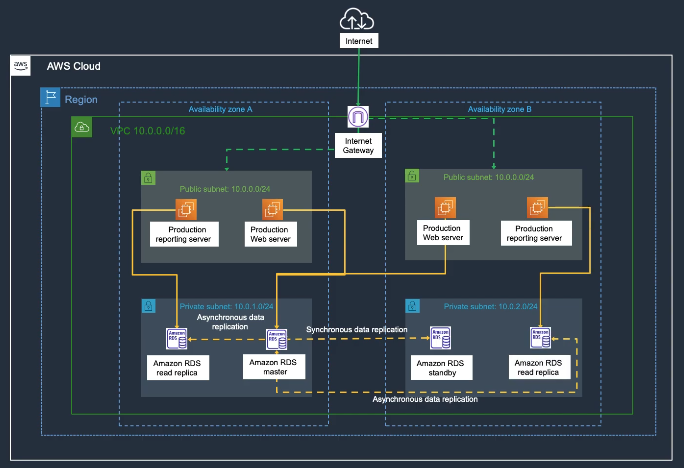
Task: Select zone A Production Web server icon
Action: pos(273,210)
